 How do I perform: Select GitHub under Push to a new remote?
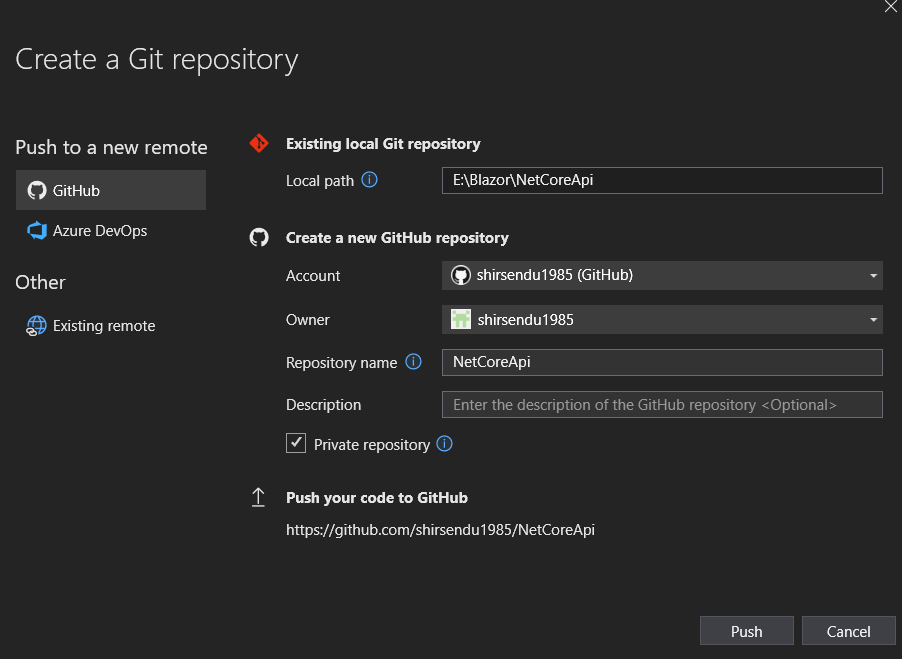110,189
